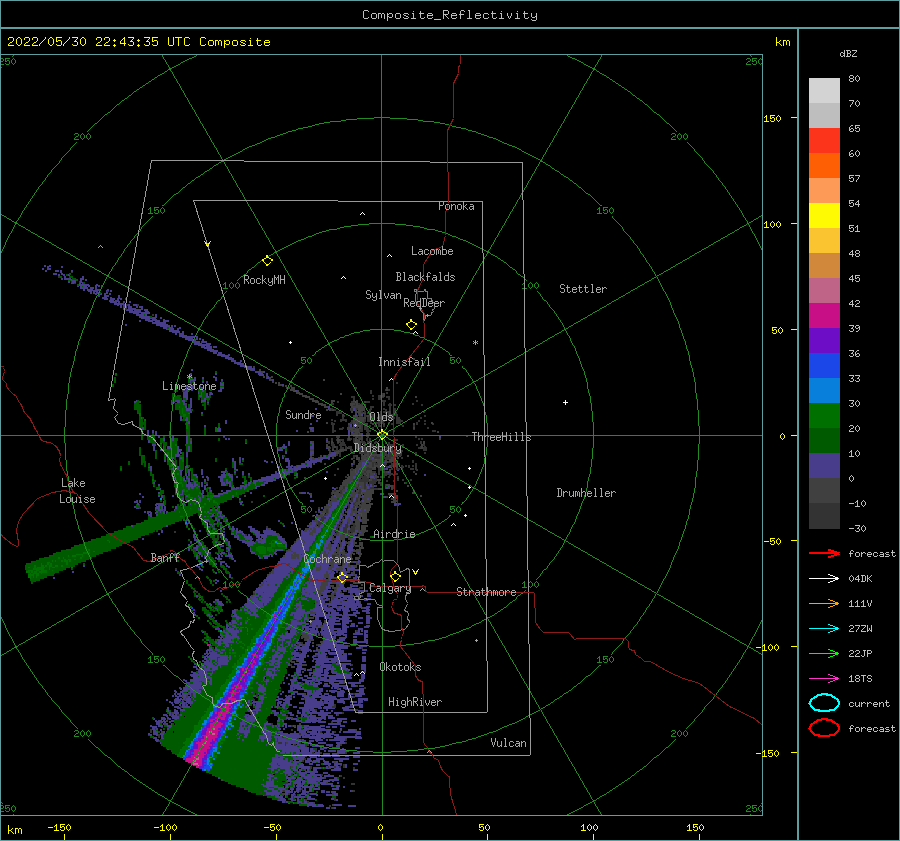Click the white plus marker south of Stettler
900x841 pixels.
565,402
